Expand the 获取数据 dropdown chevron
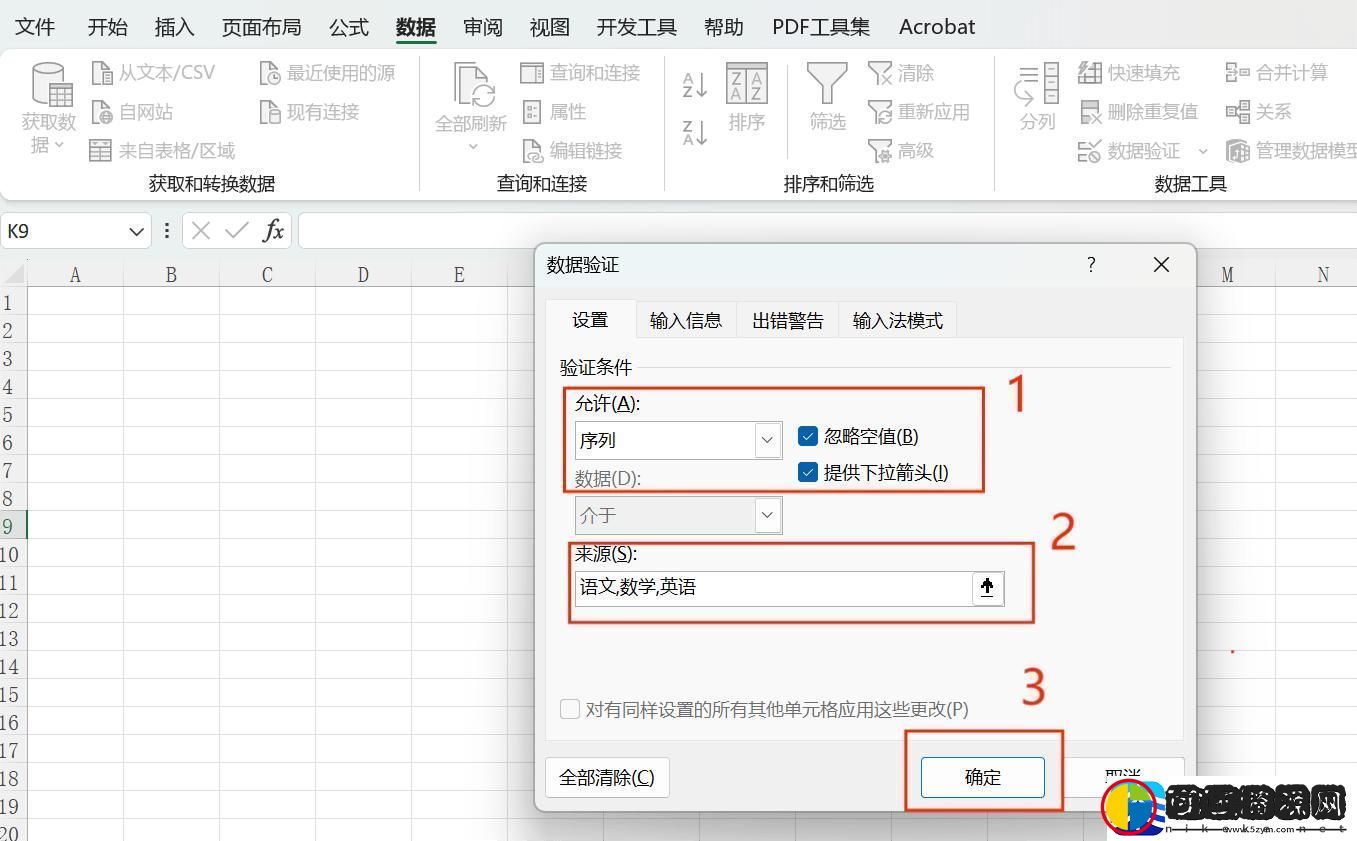 point(59,145)
